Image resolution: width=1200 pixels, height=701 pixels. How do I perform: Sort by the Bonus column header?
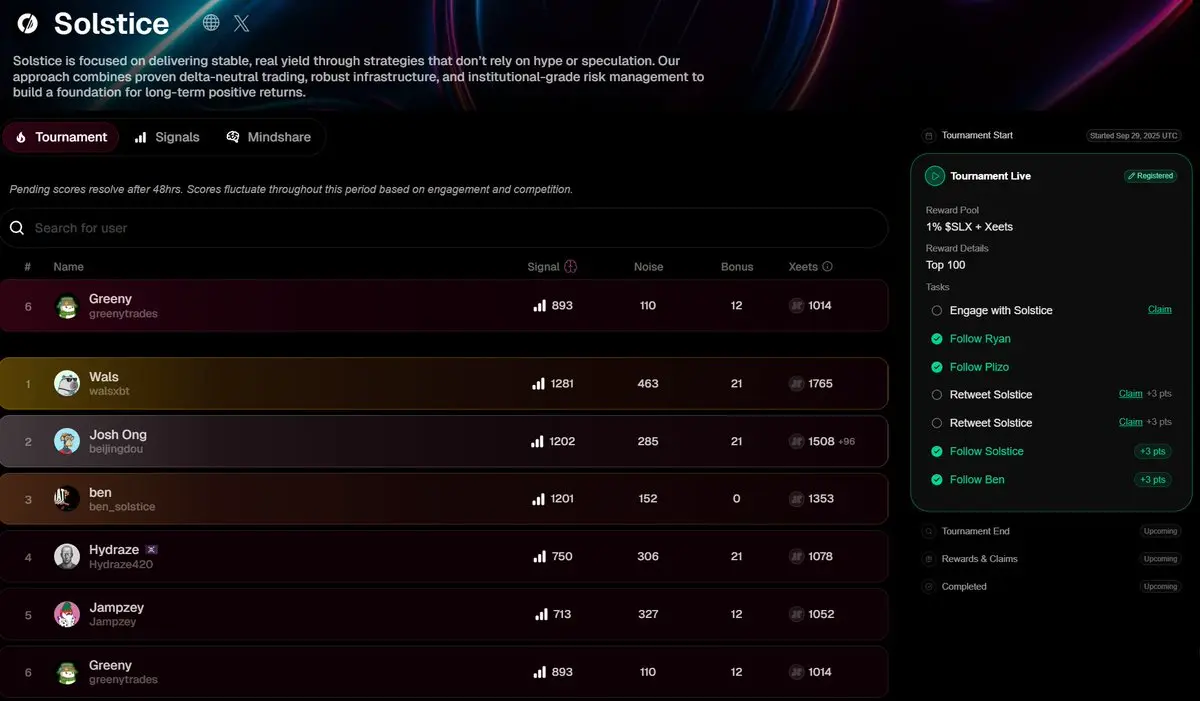tap(737, 267)
